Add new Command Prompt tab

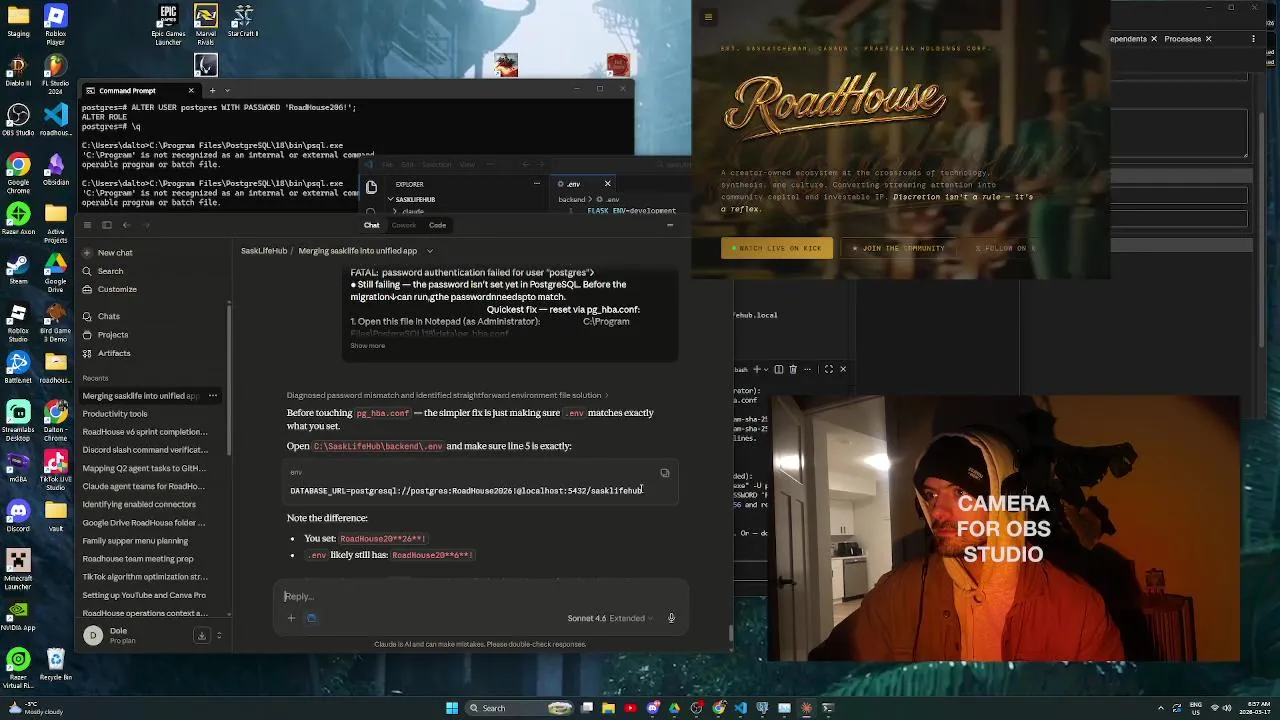click(x=212, y=91)
